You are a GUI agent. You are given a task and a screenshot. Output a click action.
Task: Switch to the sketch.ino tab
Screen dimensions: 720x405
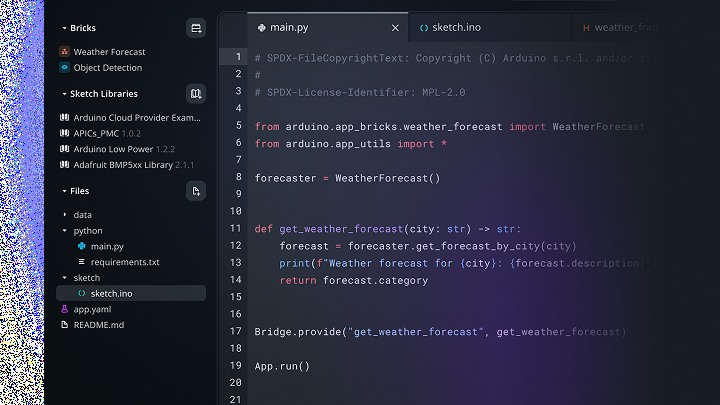point(489,28)
